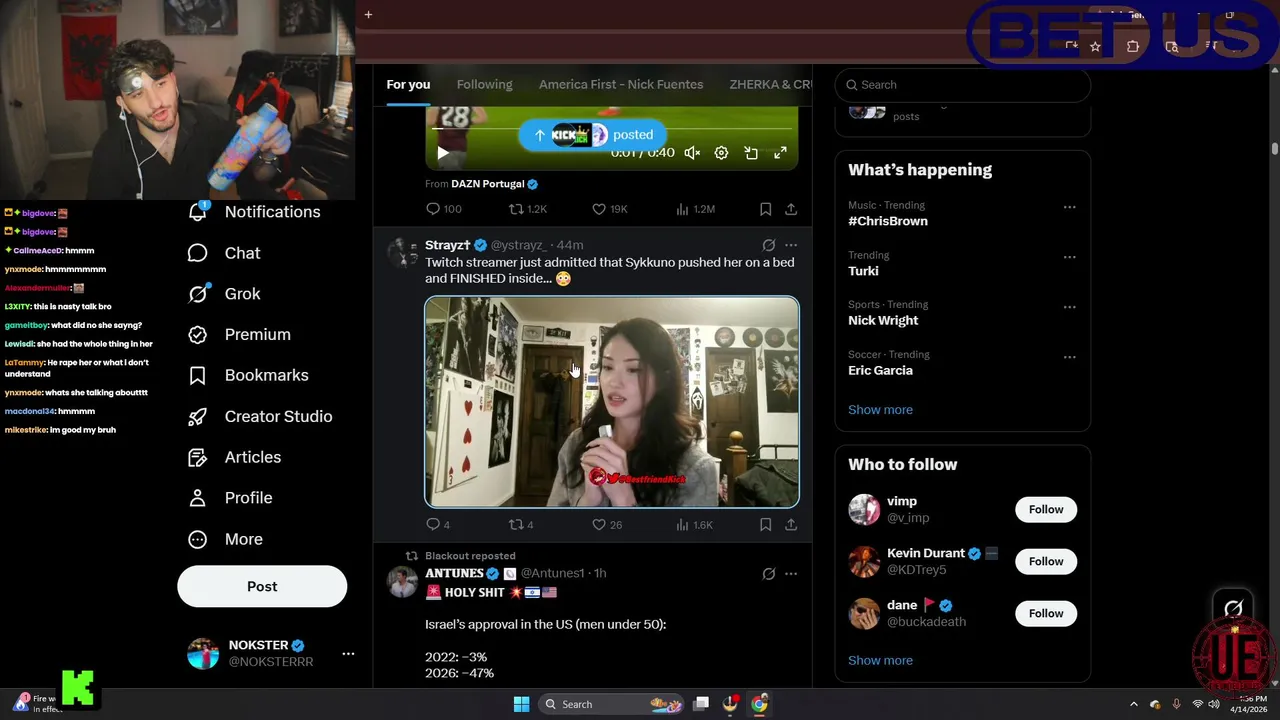This screenshot has width=1280, height=720.
Task: Open ANTUNES profile name
Action: click(x=454, y=573)
